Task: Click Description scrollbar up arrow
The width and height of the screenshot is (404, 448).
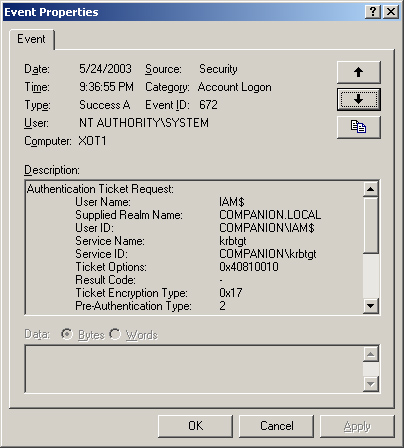Action: click(x=371, y=189)
